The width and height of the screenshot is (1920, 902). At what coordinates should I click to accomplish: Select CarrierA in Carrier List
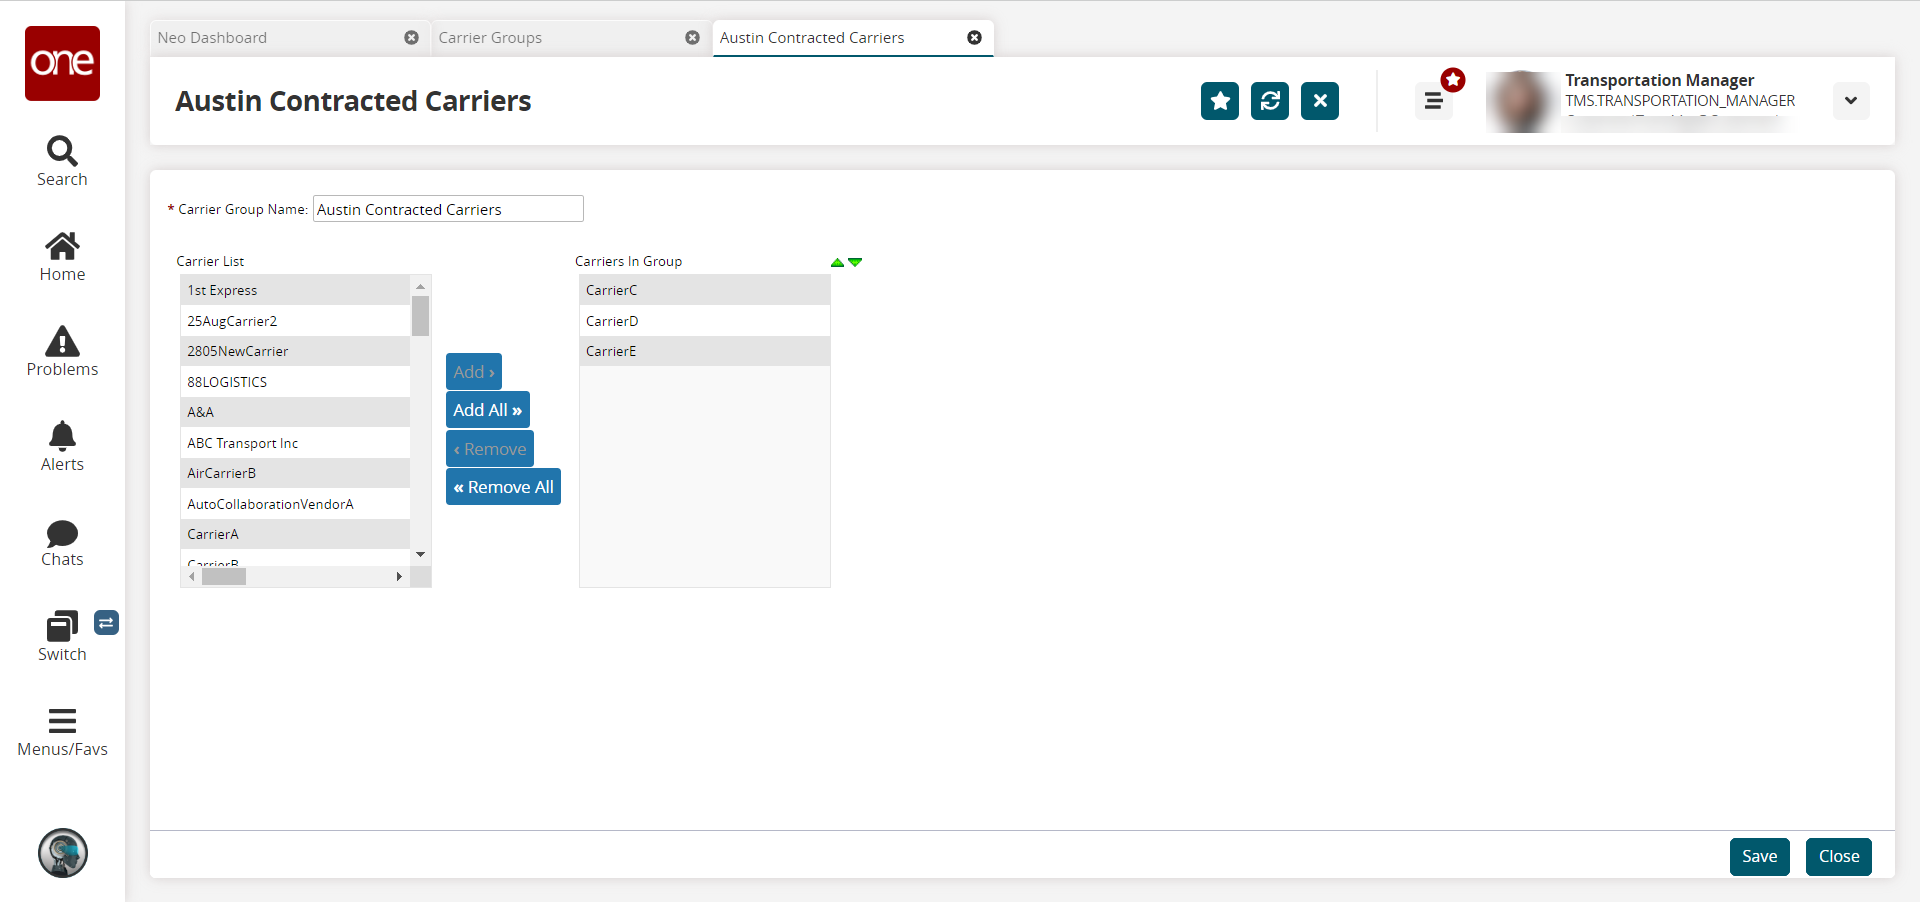tap(295, 534)
